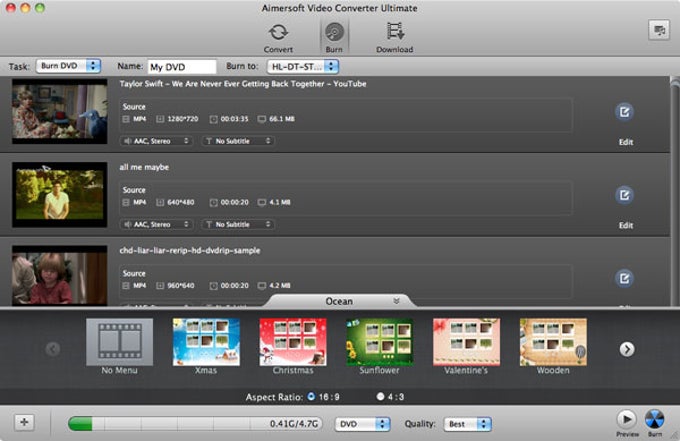Screen dimensions: 680x441
Task: Edit the DVD name field My DVD
Action: click(182, 67)
